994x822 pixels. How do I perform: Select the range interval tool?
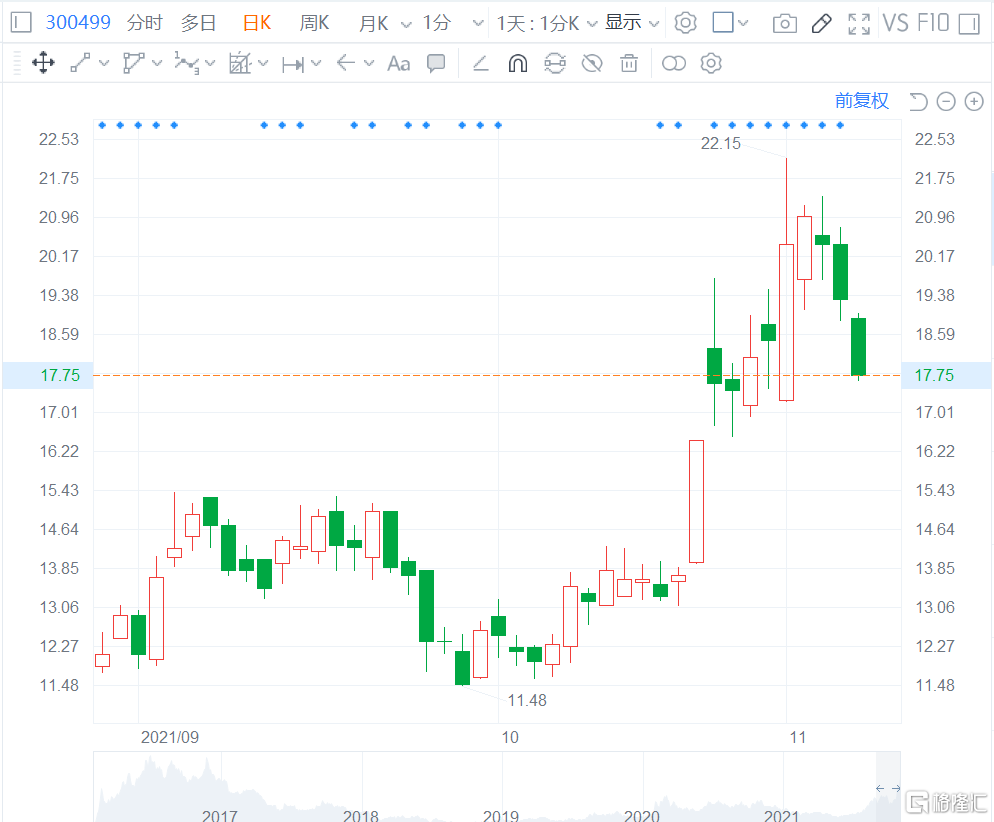click(293, 63)
